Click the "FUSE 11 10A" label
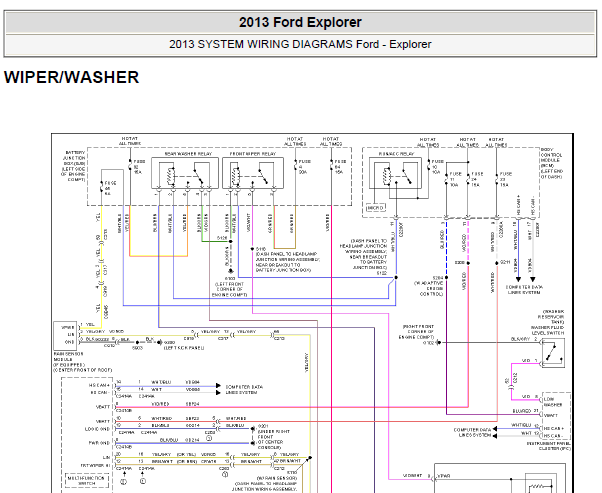602x493 pixels. coord(455,179)
